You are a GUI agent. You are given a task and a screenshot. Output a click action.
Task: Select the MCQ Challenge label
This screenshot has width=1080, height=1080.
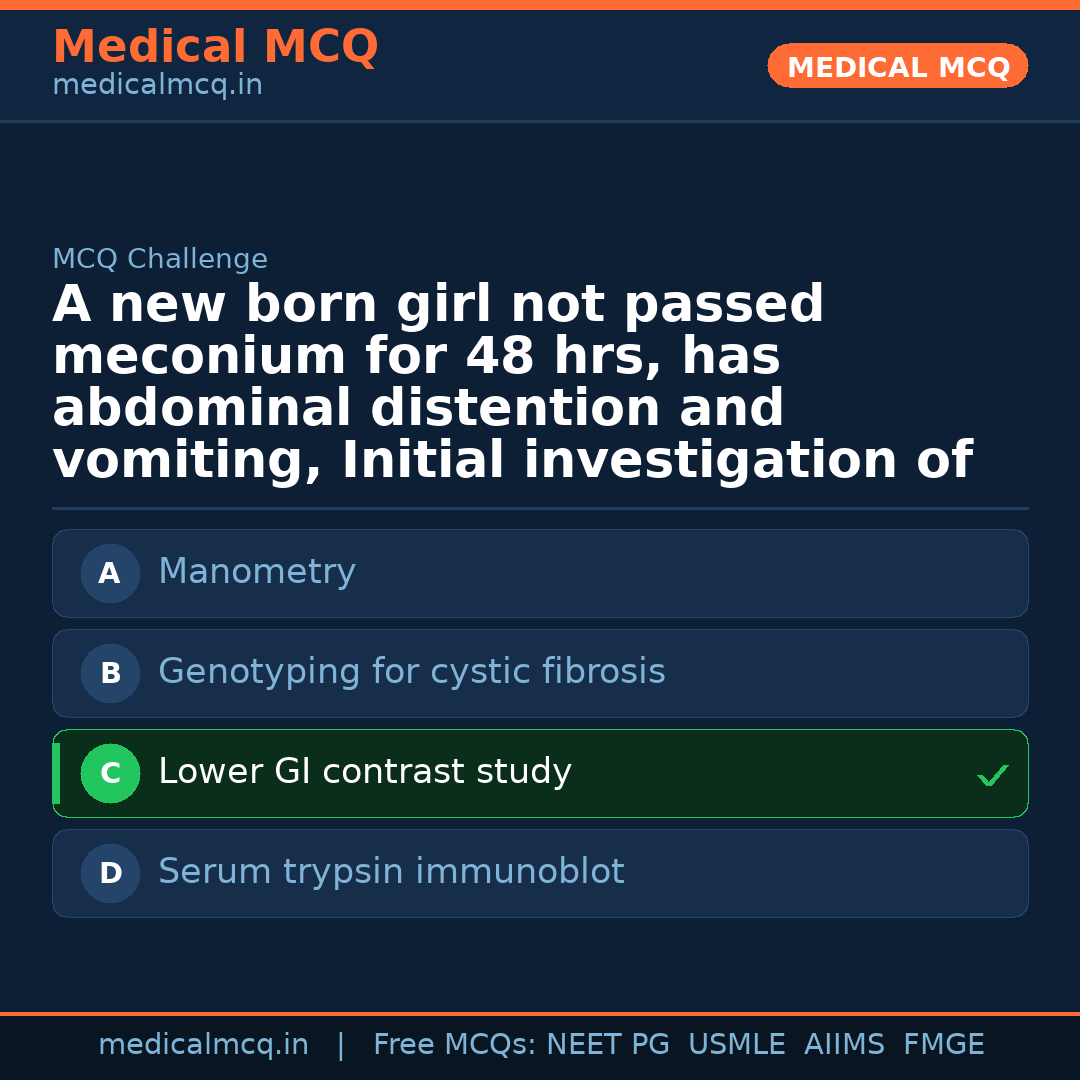[160, 260]
